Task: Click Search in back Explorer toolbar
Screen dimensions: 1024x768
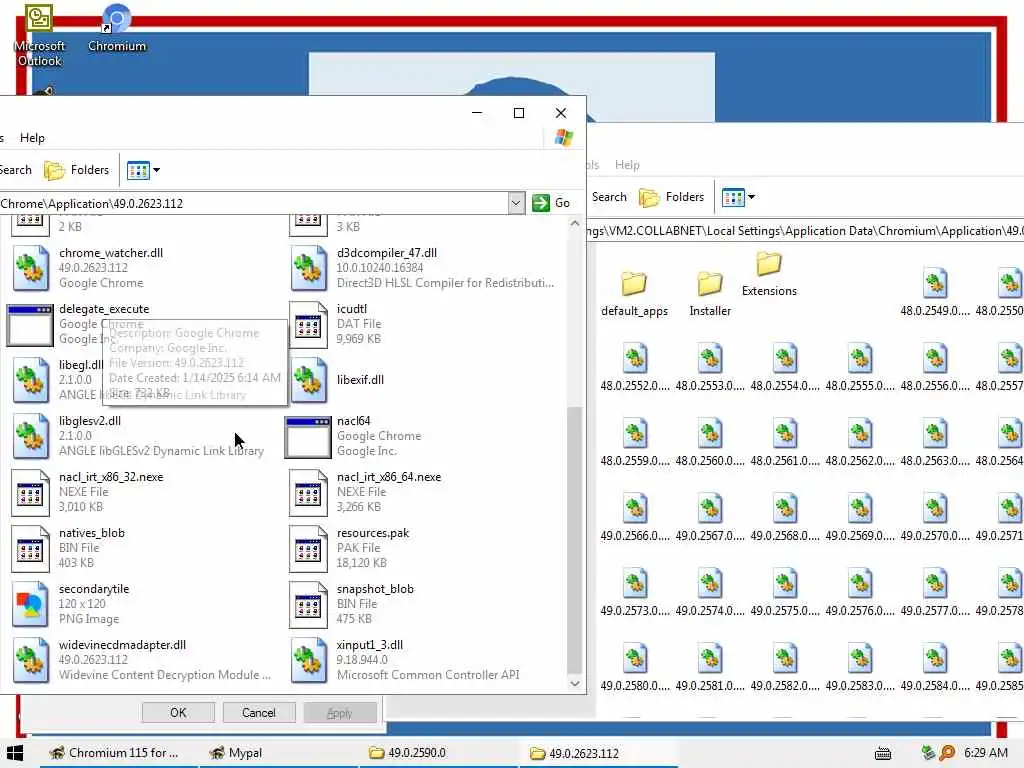Action: click(x=609, y=197)
